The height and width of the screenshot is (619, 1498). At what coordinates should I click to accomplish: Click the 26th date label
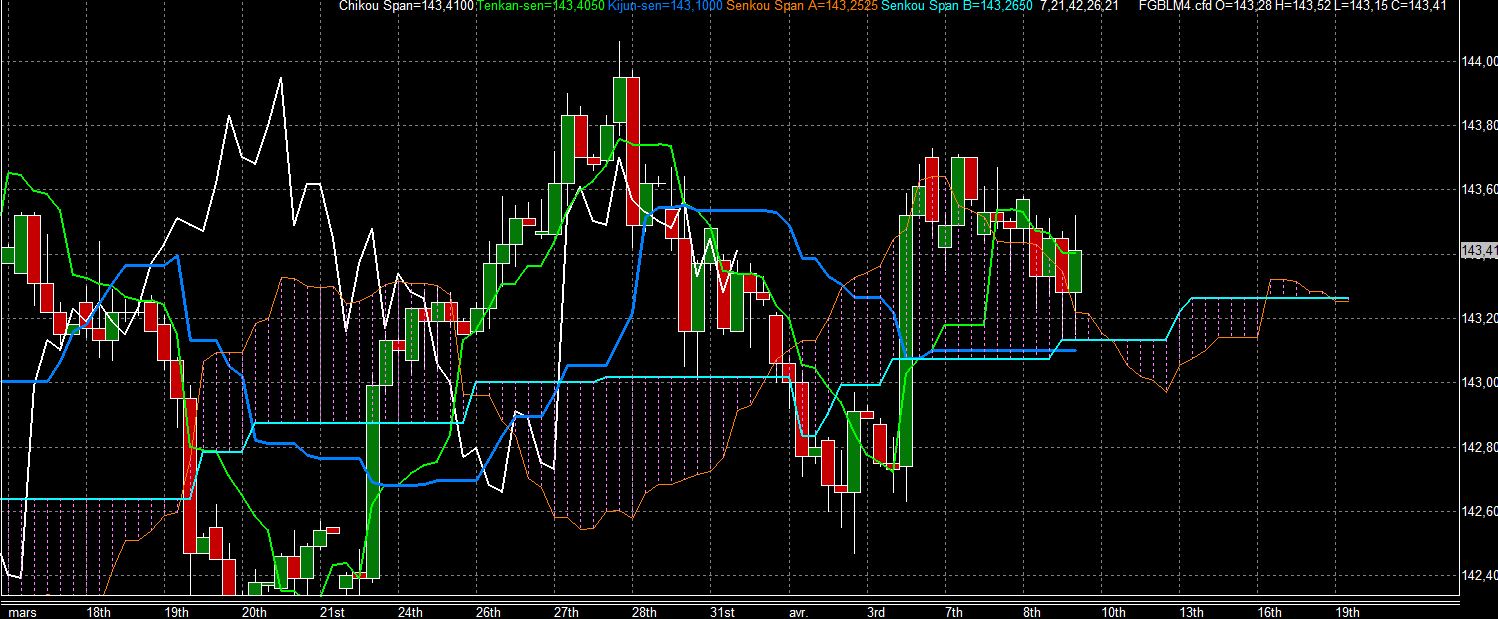[x=488, y=612]
